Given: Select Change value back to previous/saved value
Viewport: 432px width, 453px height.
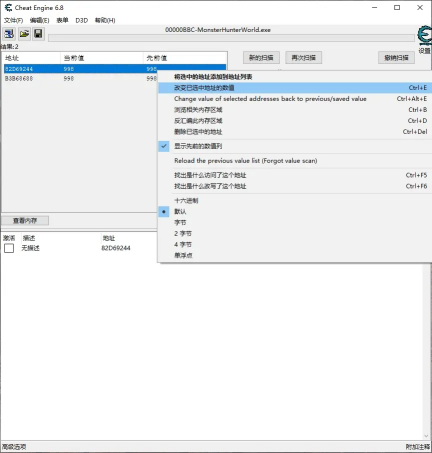Looking at the screenshot, I should click(295, 99).
